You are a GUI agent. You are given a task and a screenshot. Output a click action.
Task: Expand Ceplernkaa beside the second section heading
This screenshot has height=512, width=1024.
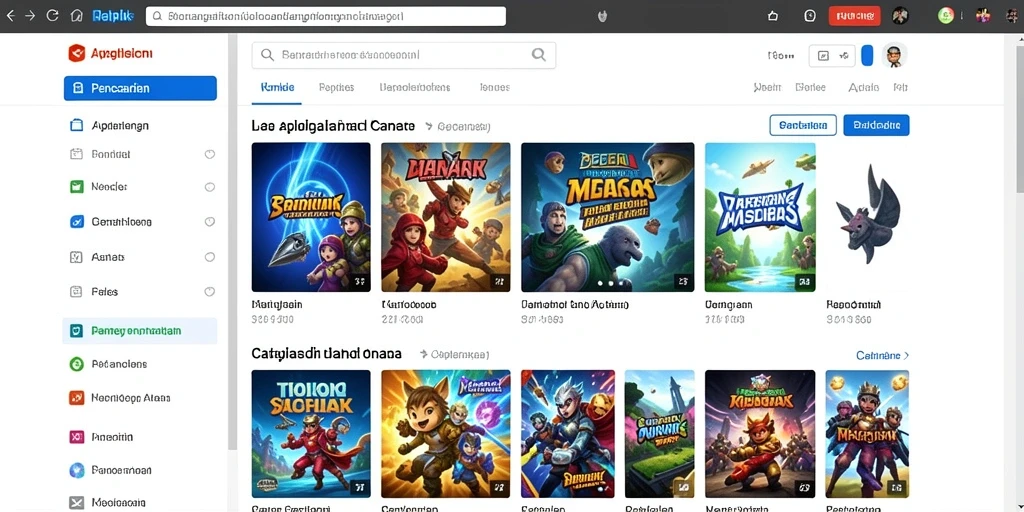coord(454,355)
